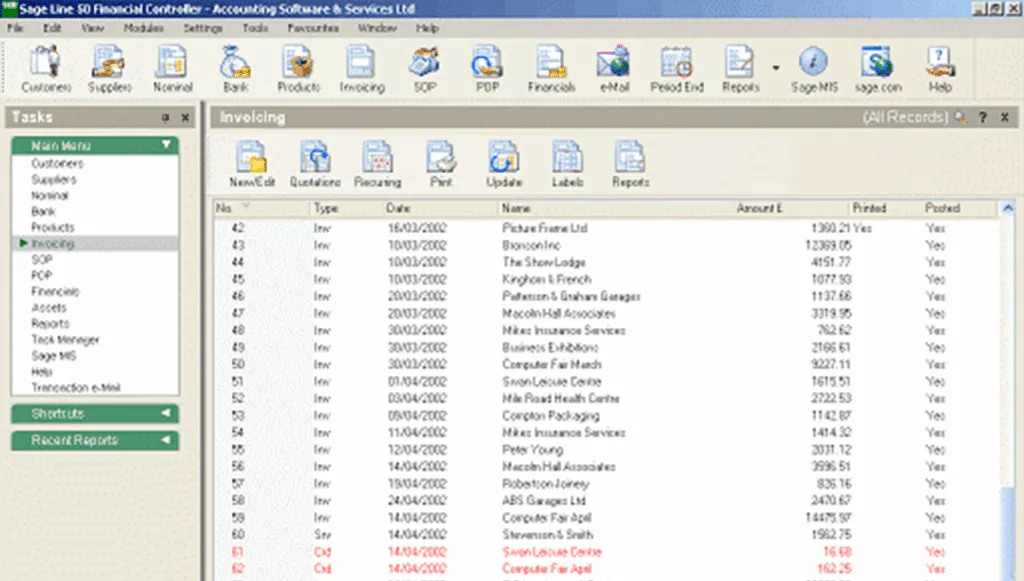Image resolution: width=1024 pixels, height=581 pixels.
Task: Open the Modules menu
Action: pyautogui.click(x=144, y=28)
